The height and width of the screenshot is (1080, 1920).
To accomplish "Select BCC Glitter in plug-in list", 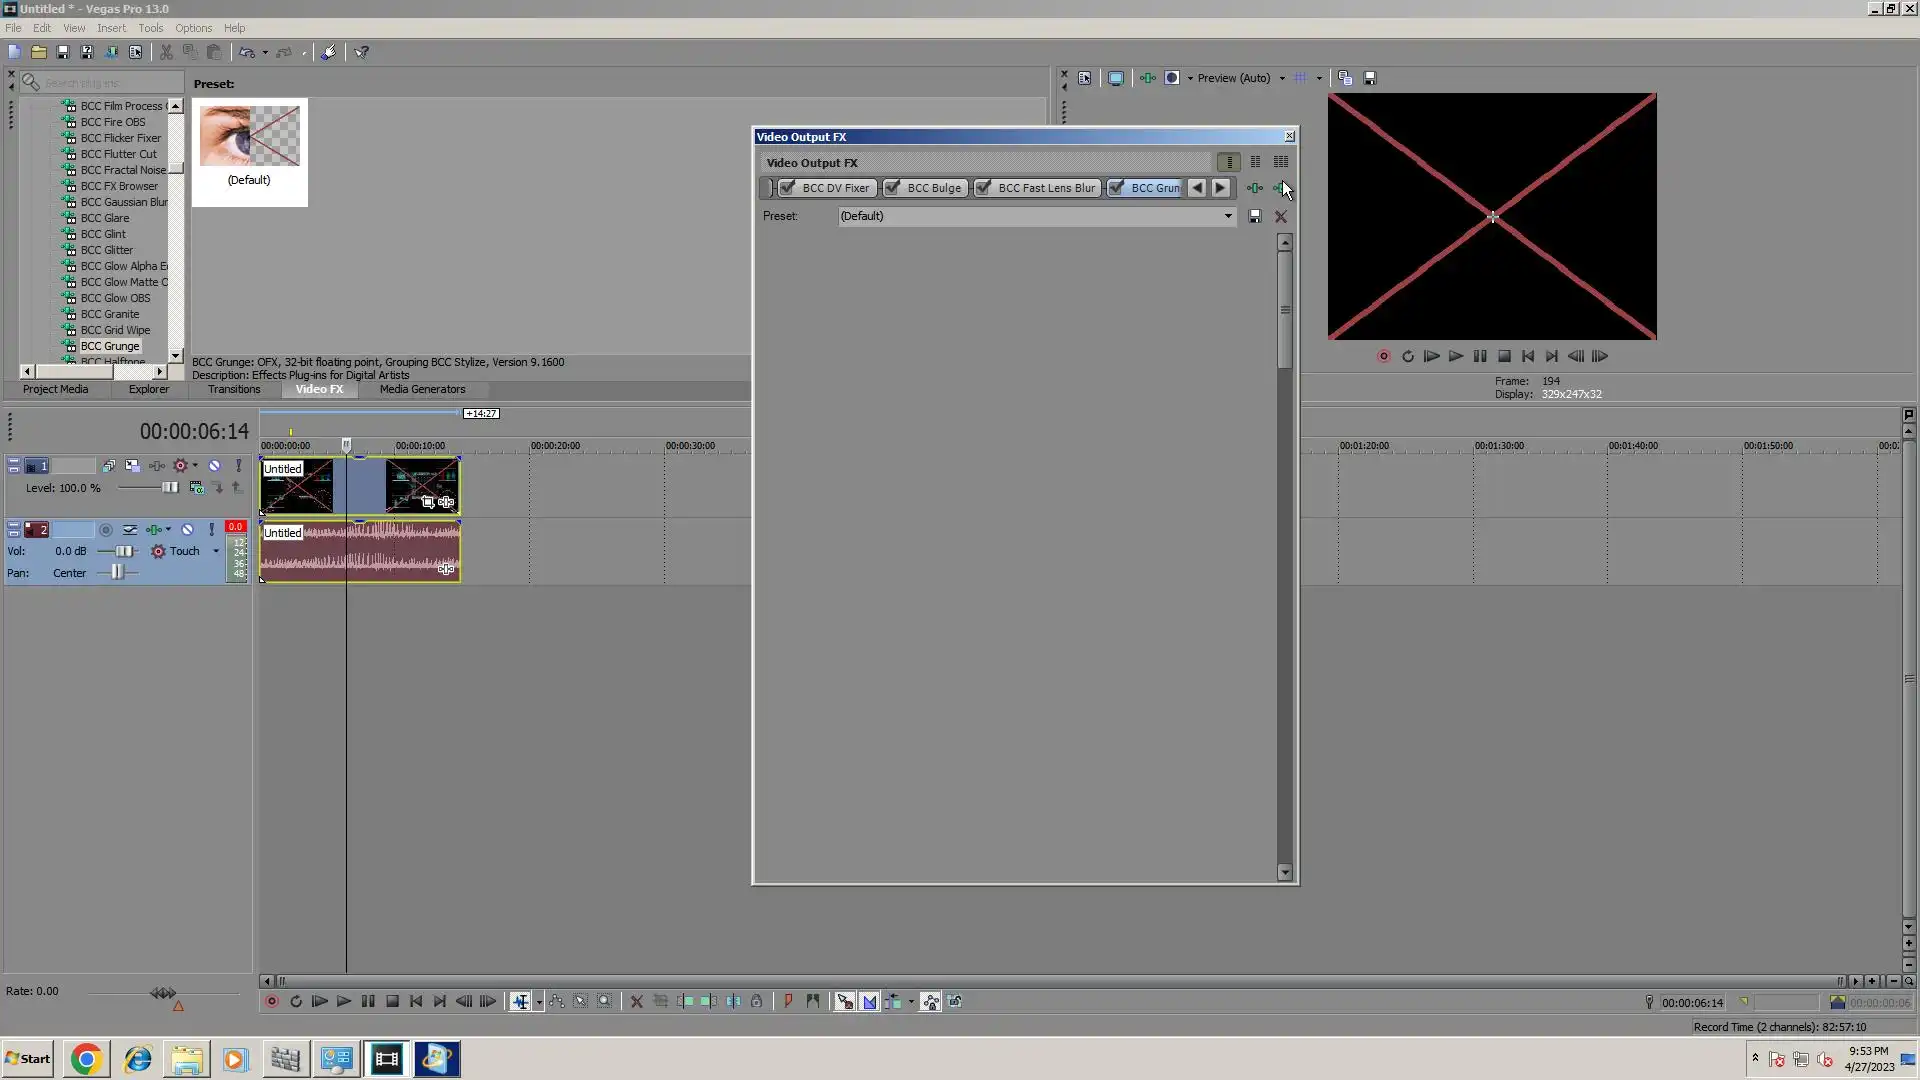I will [x=106, y=250].
